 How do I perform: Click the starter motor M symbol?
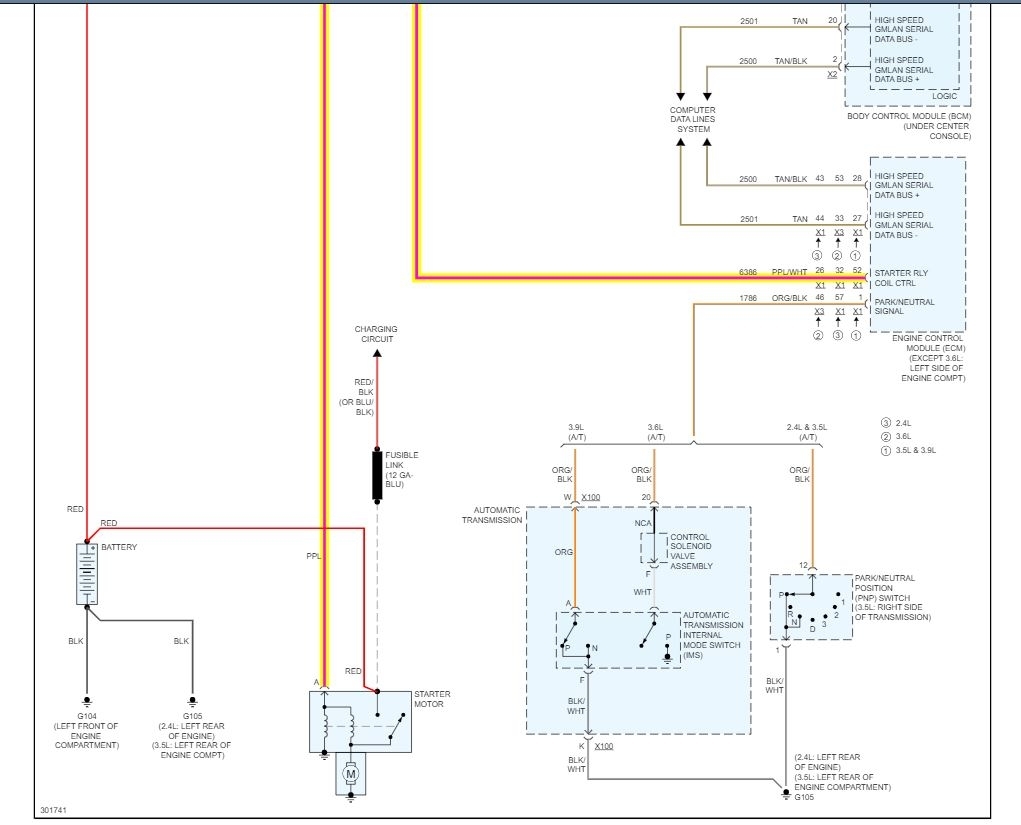pyautogui.click(x=351, y=774)
